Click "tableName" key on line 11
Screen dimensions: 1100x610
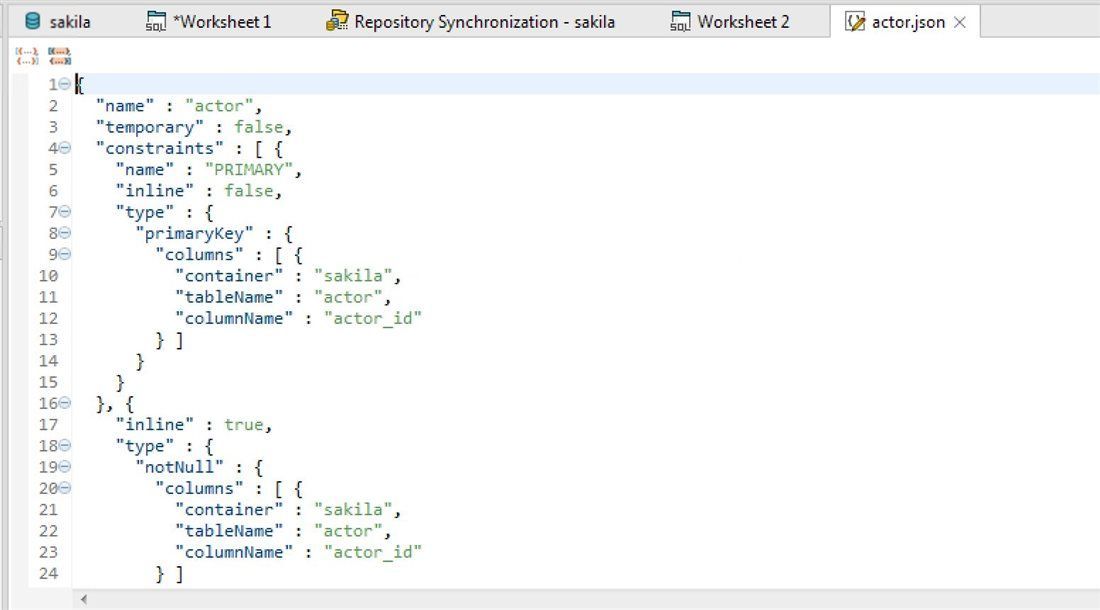[x=229, y=297]
